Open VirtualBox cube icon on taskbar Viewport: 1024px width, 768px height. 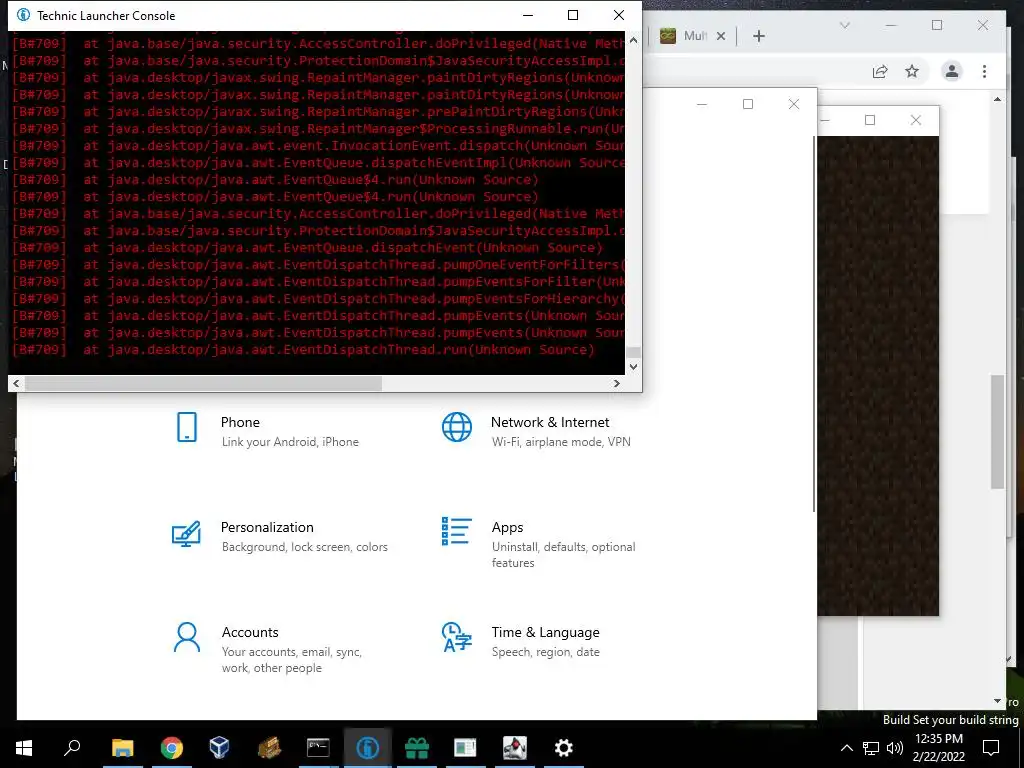click(219, 748)
